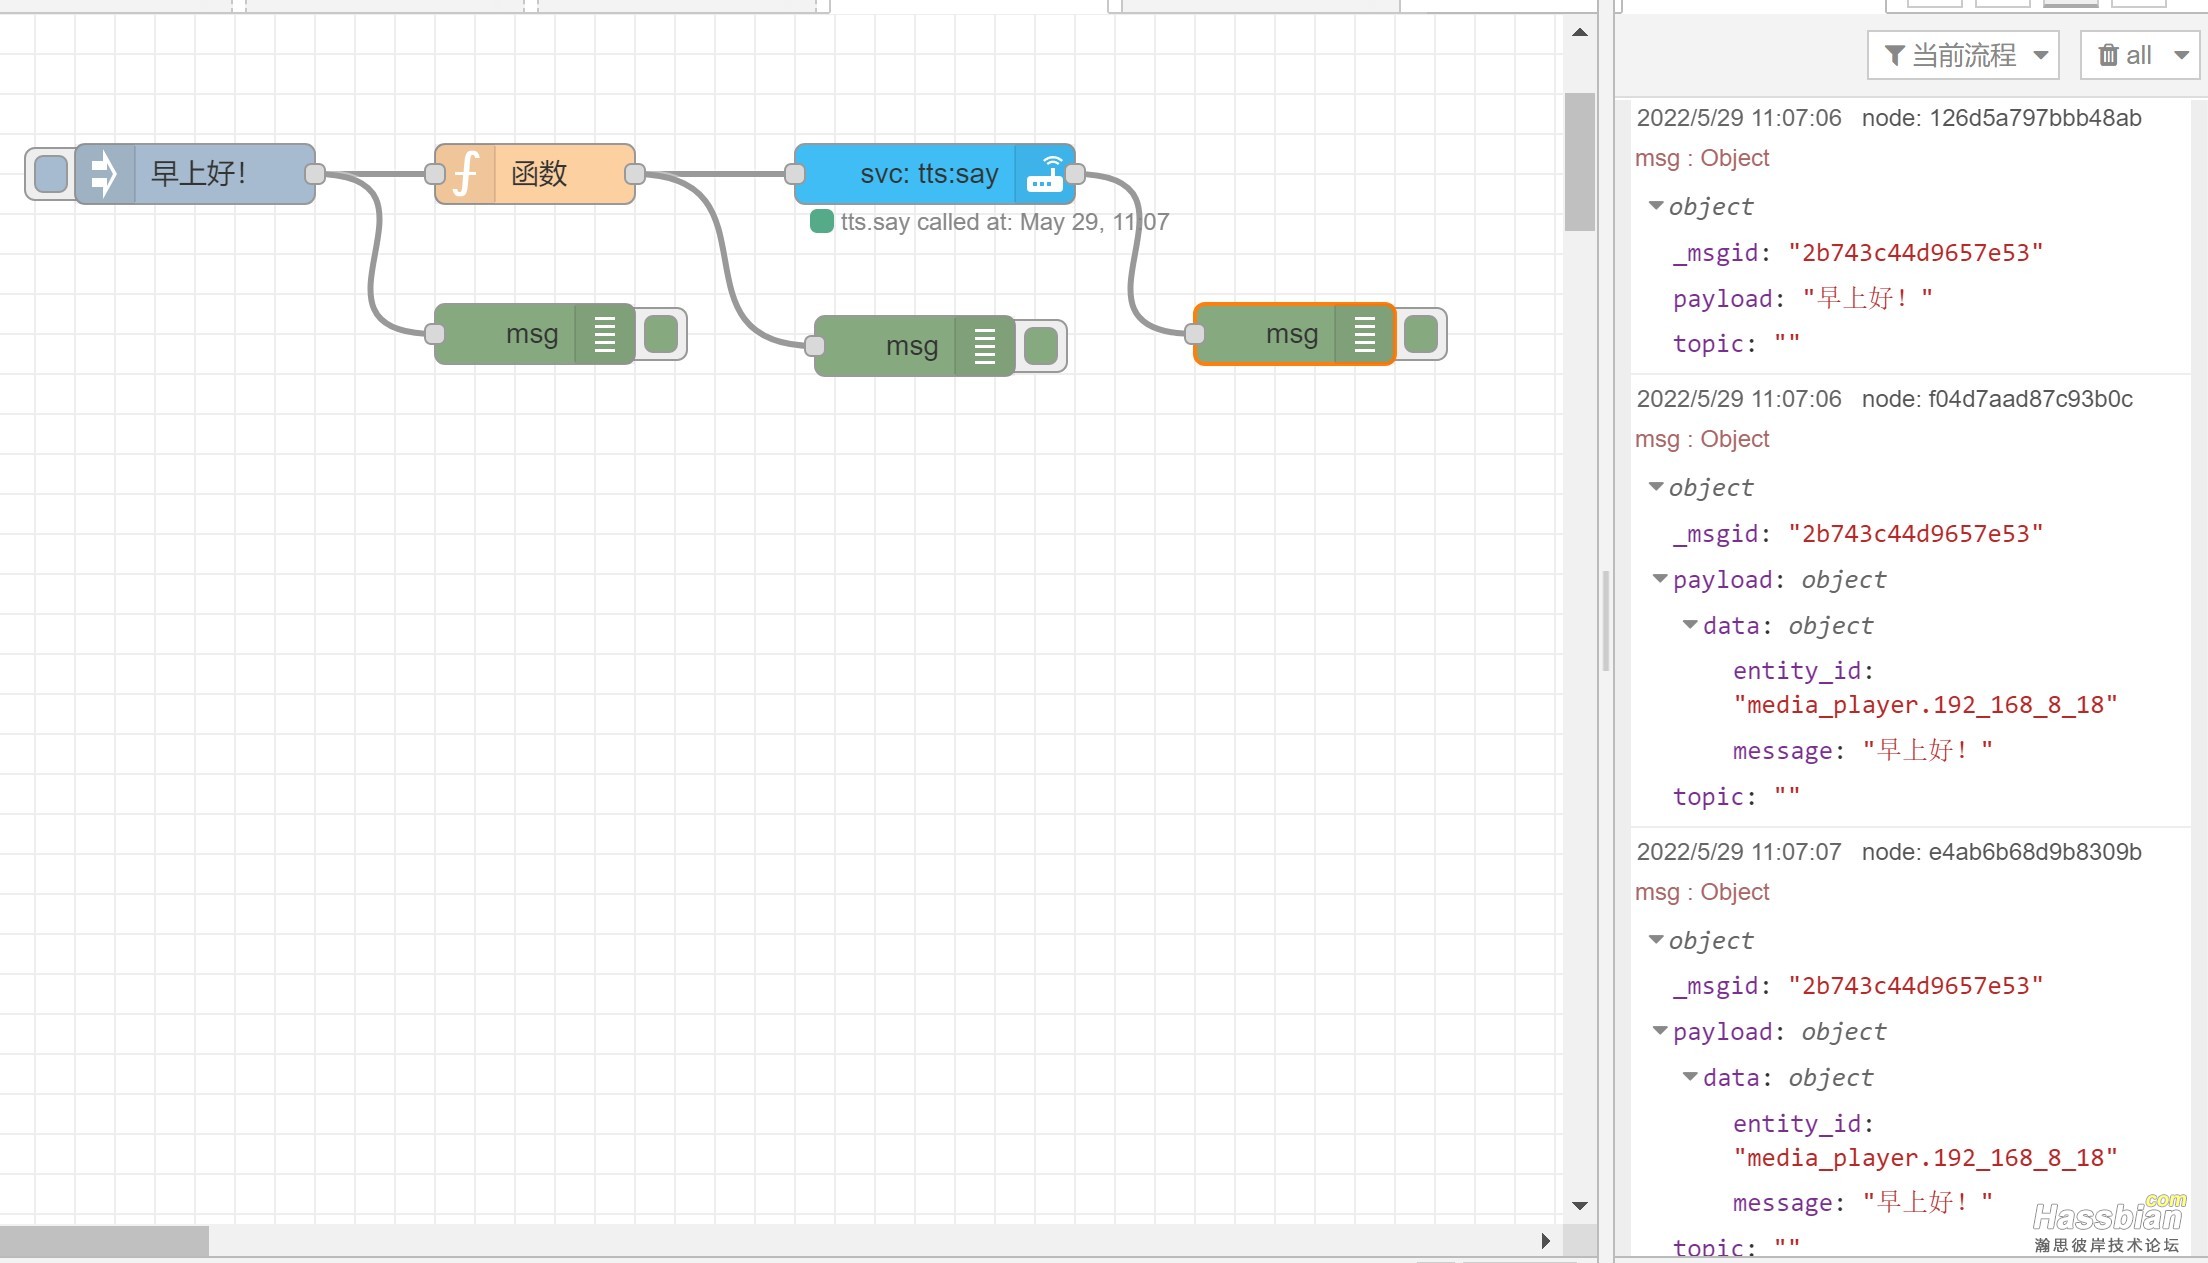Toggle debug node below 函数 on or off

coord(661,334)
